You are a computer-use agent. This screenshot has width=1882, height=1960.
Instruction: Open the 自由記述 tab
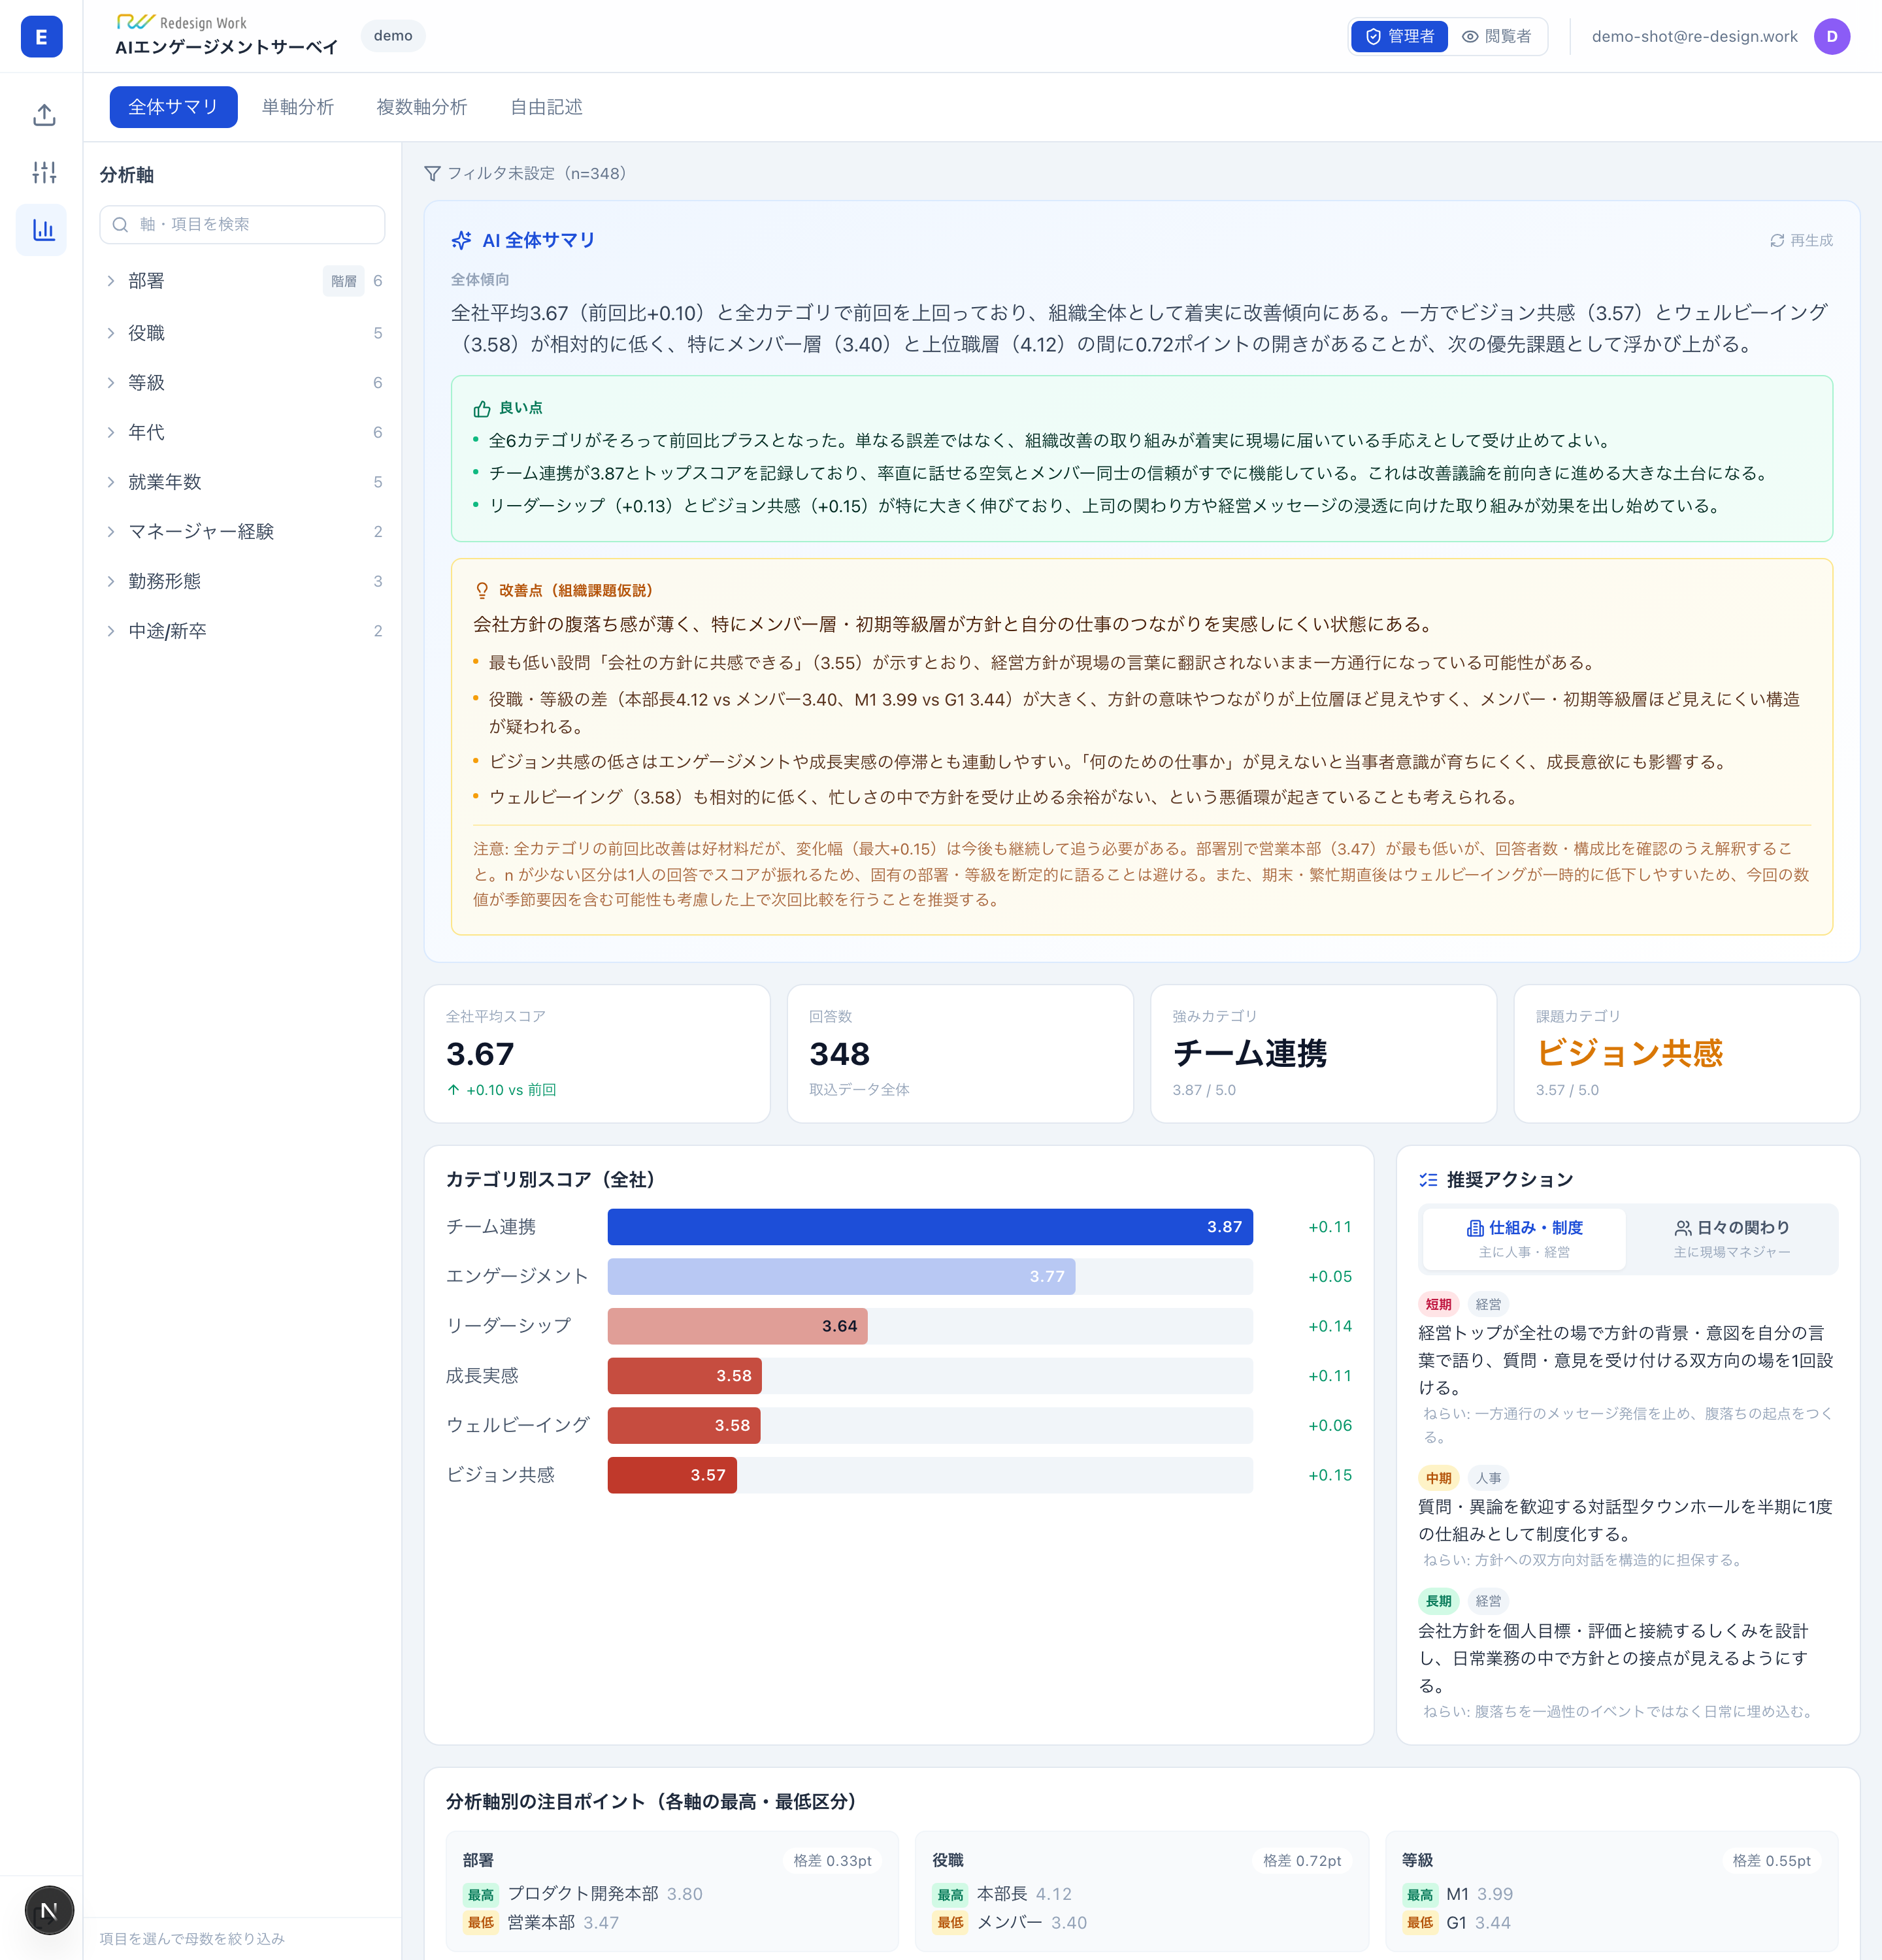pos(546,107)
